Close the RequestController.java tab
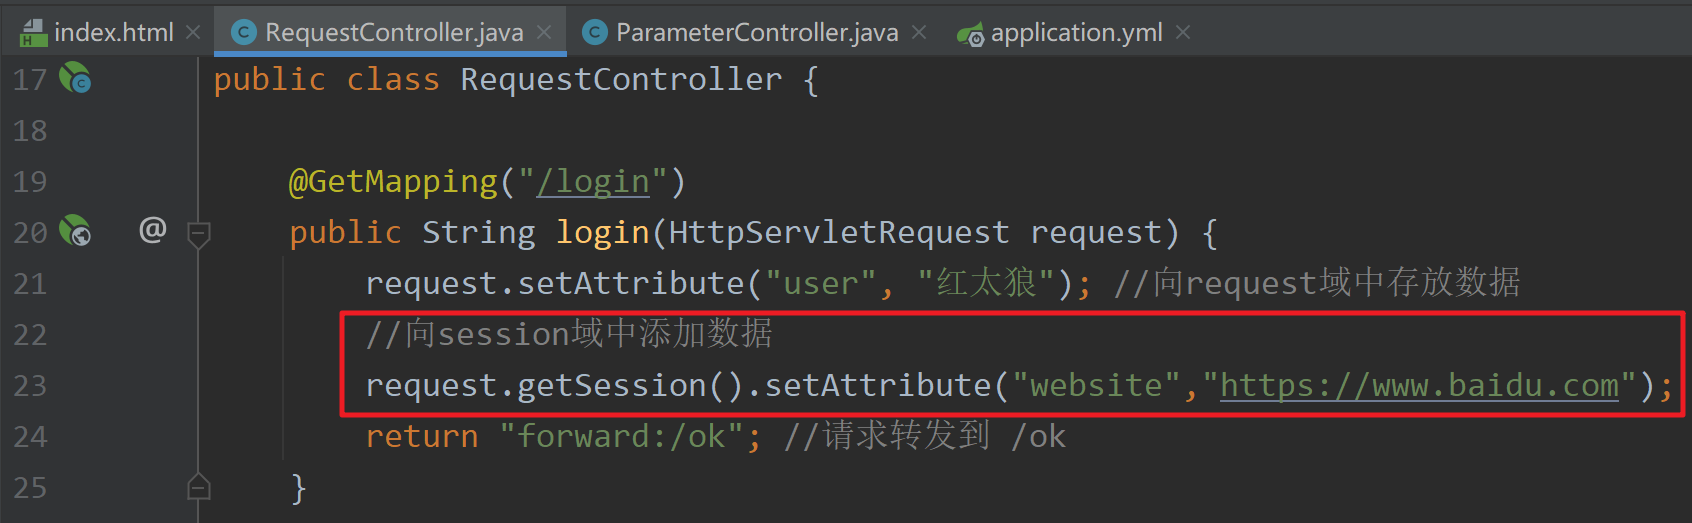1692x523 pixels. (x=544, y=33)
